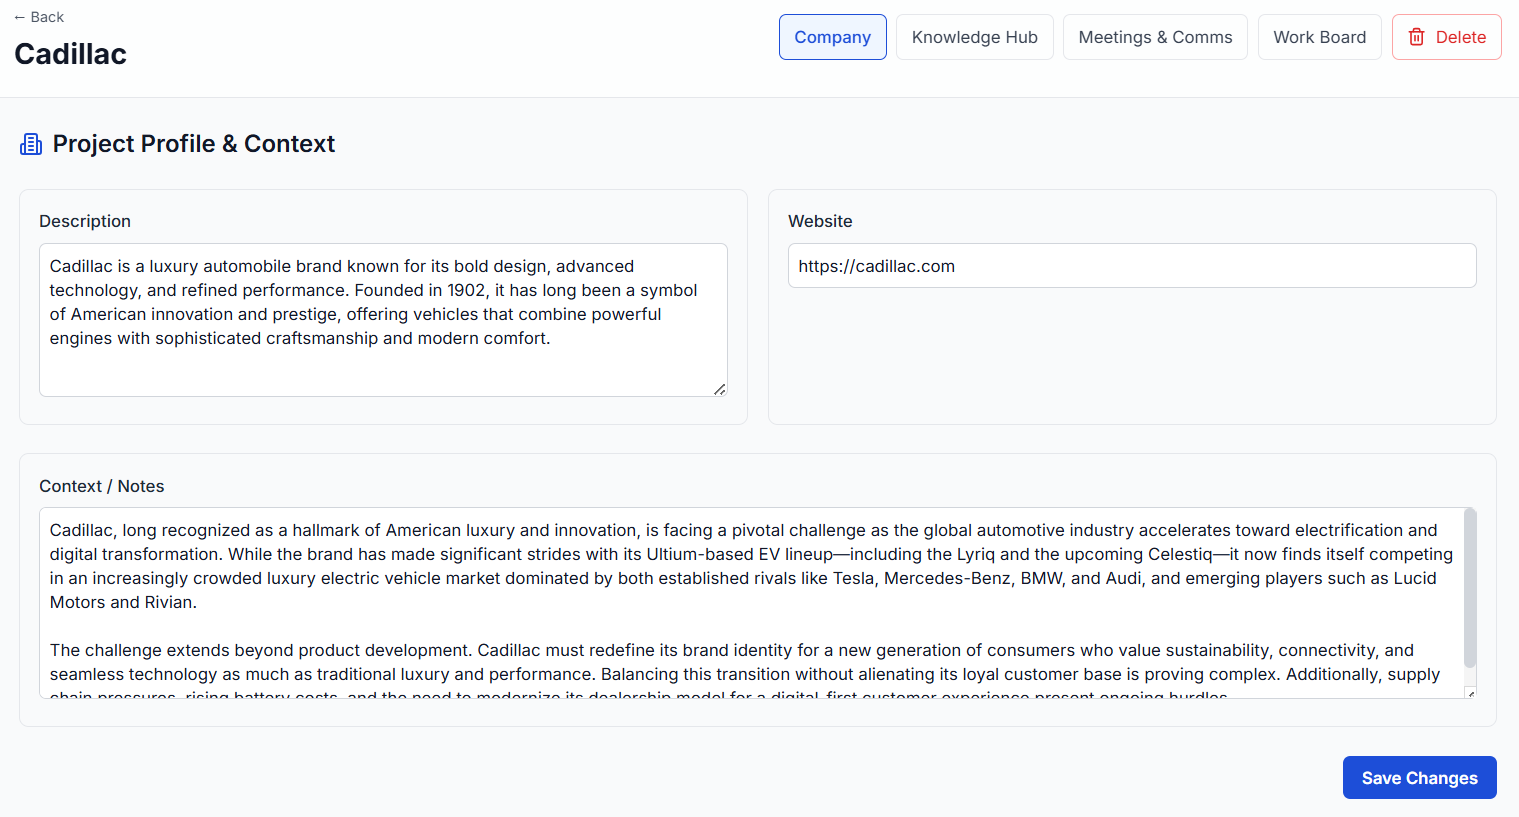This screenshot has width=1519, height=817.
Task: Click the Website field label
Action: pos(820,221)
